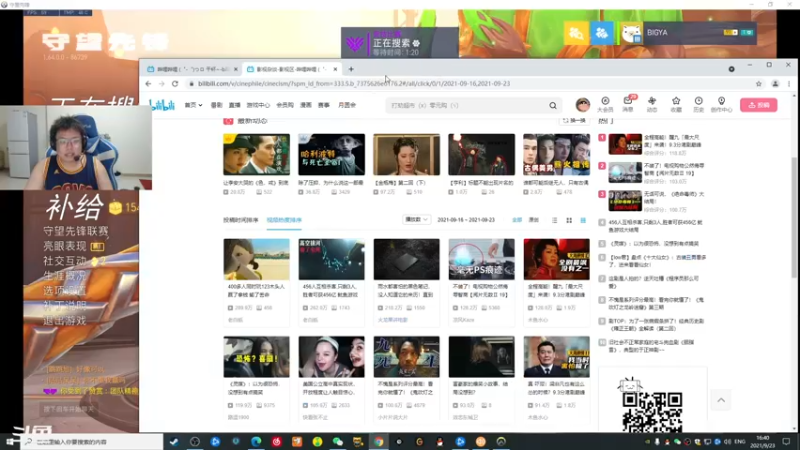
Task: Open the taskbar notification center
Action: pyautogui.click(x=786, y=441)
